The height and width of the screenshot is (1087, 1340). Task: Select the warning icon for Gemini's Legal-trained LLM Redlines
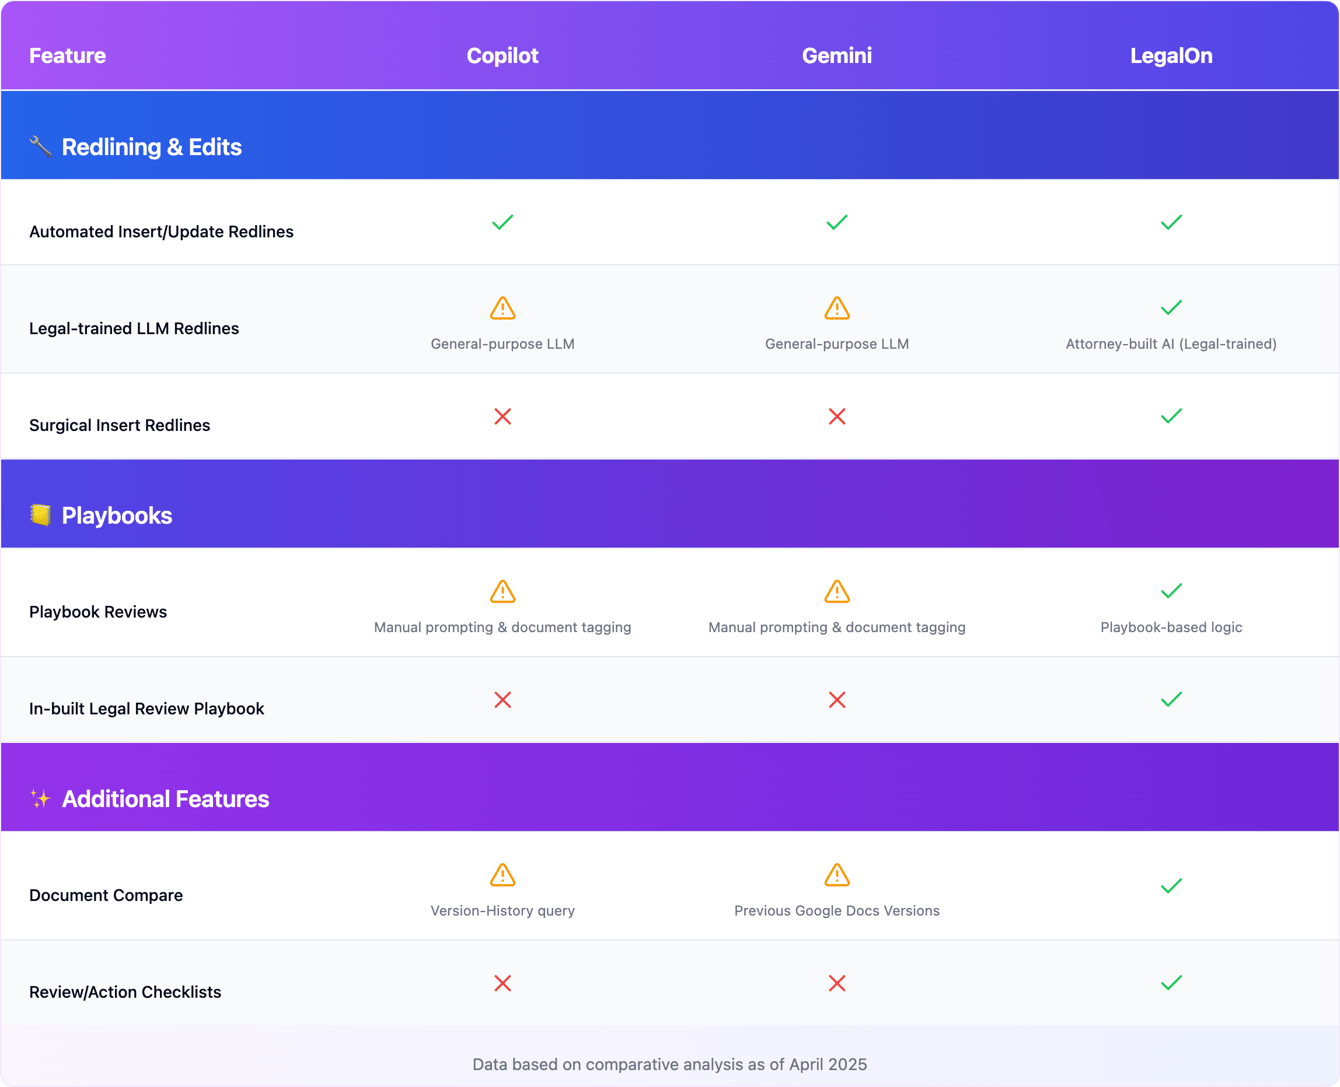[837, 308]
